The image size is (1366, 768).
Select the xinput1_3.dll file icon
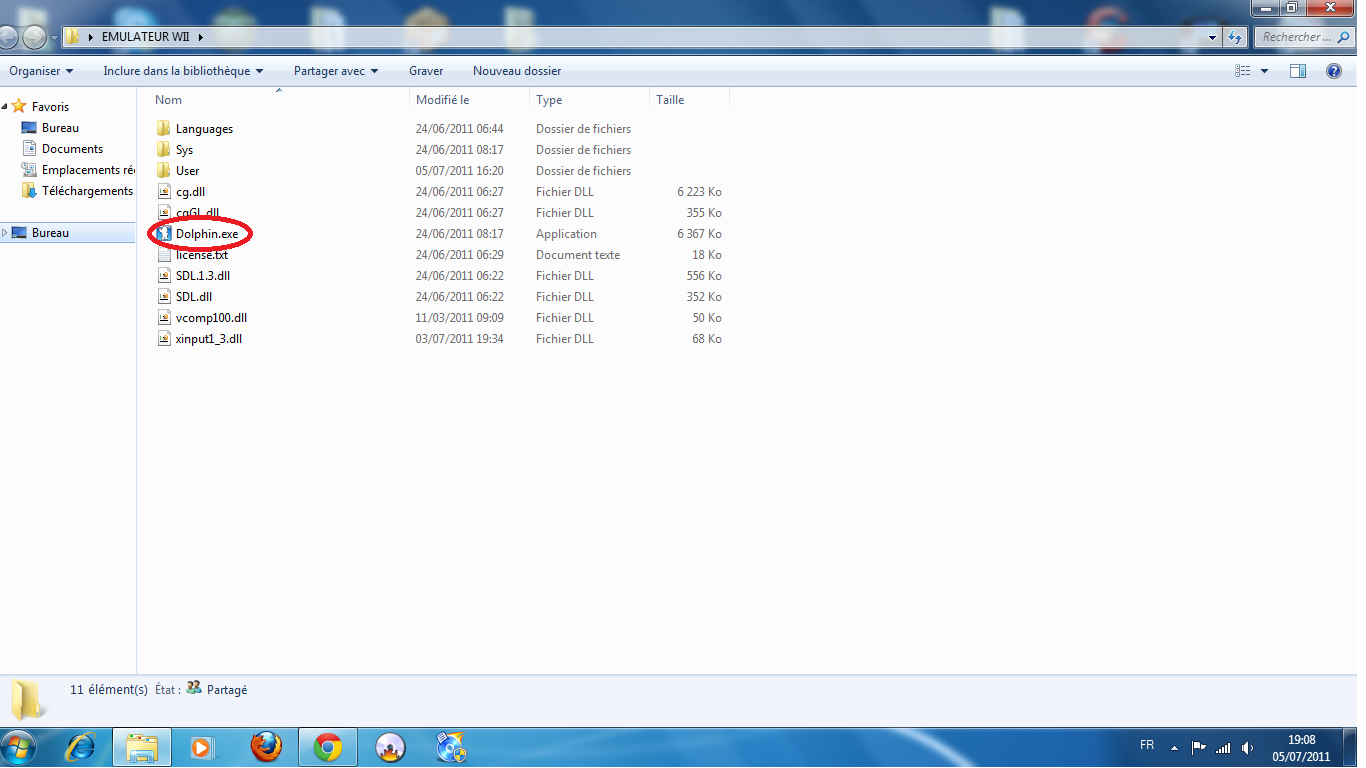point(164,339)
